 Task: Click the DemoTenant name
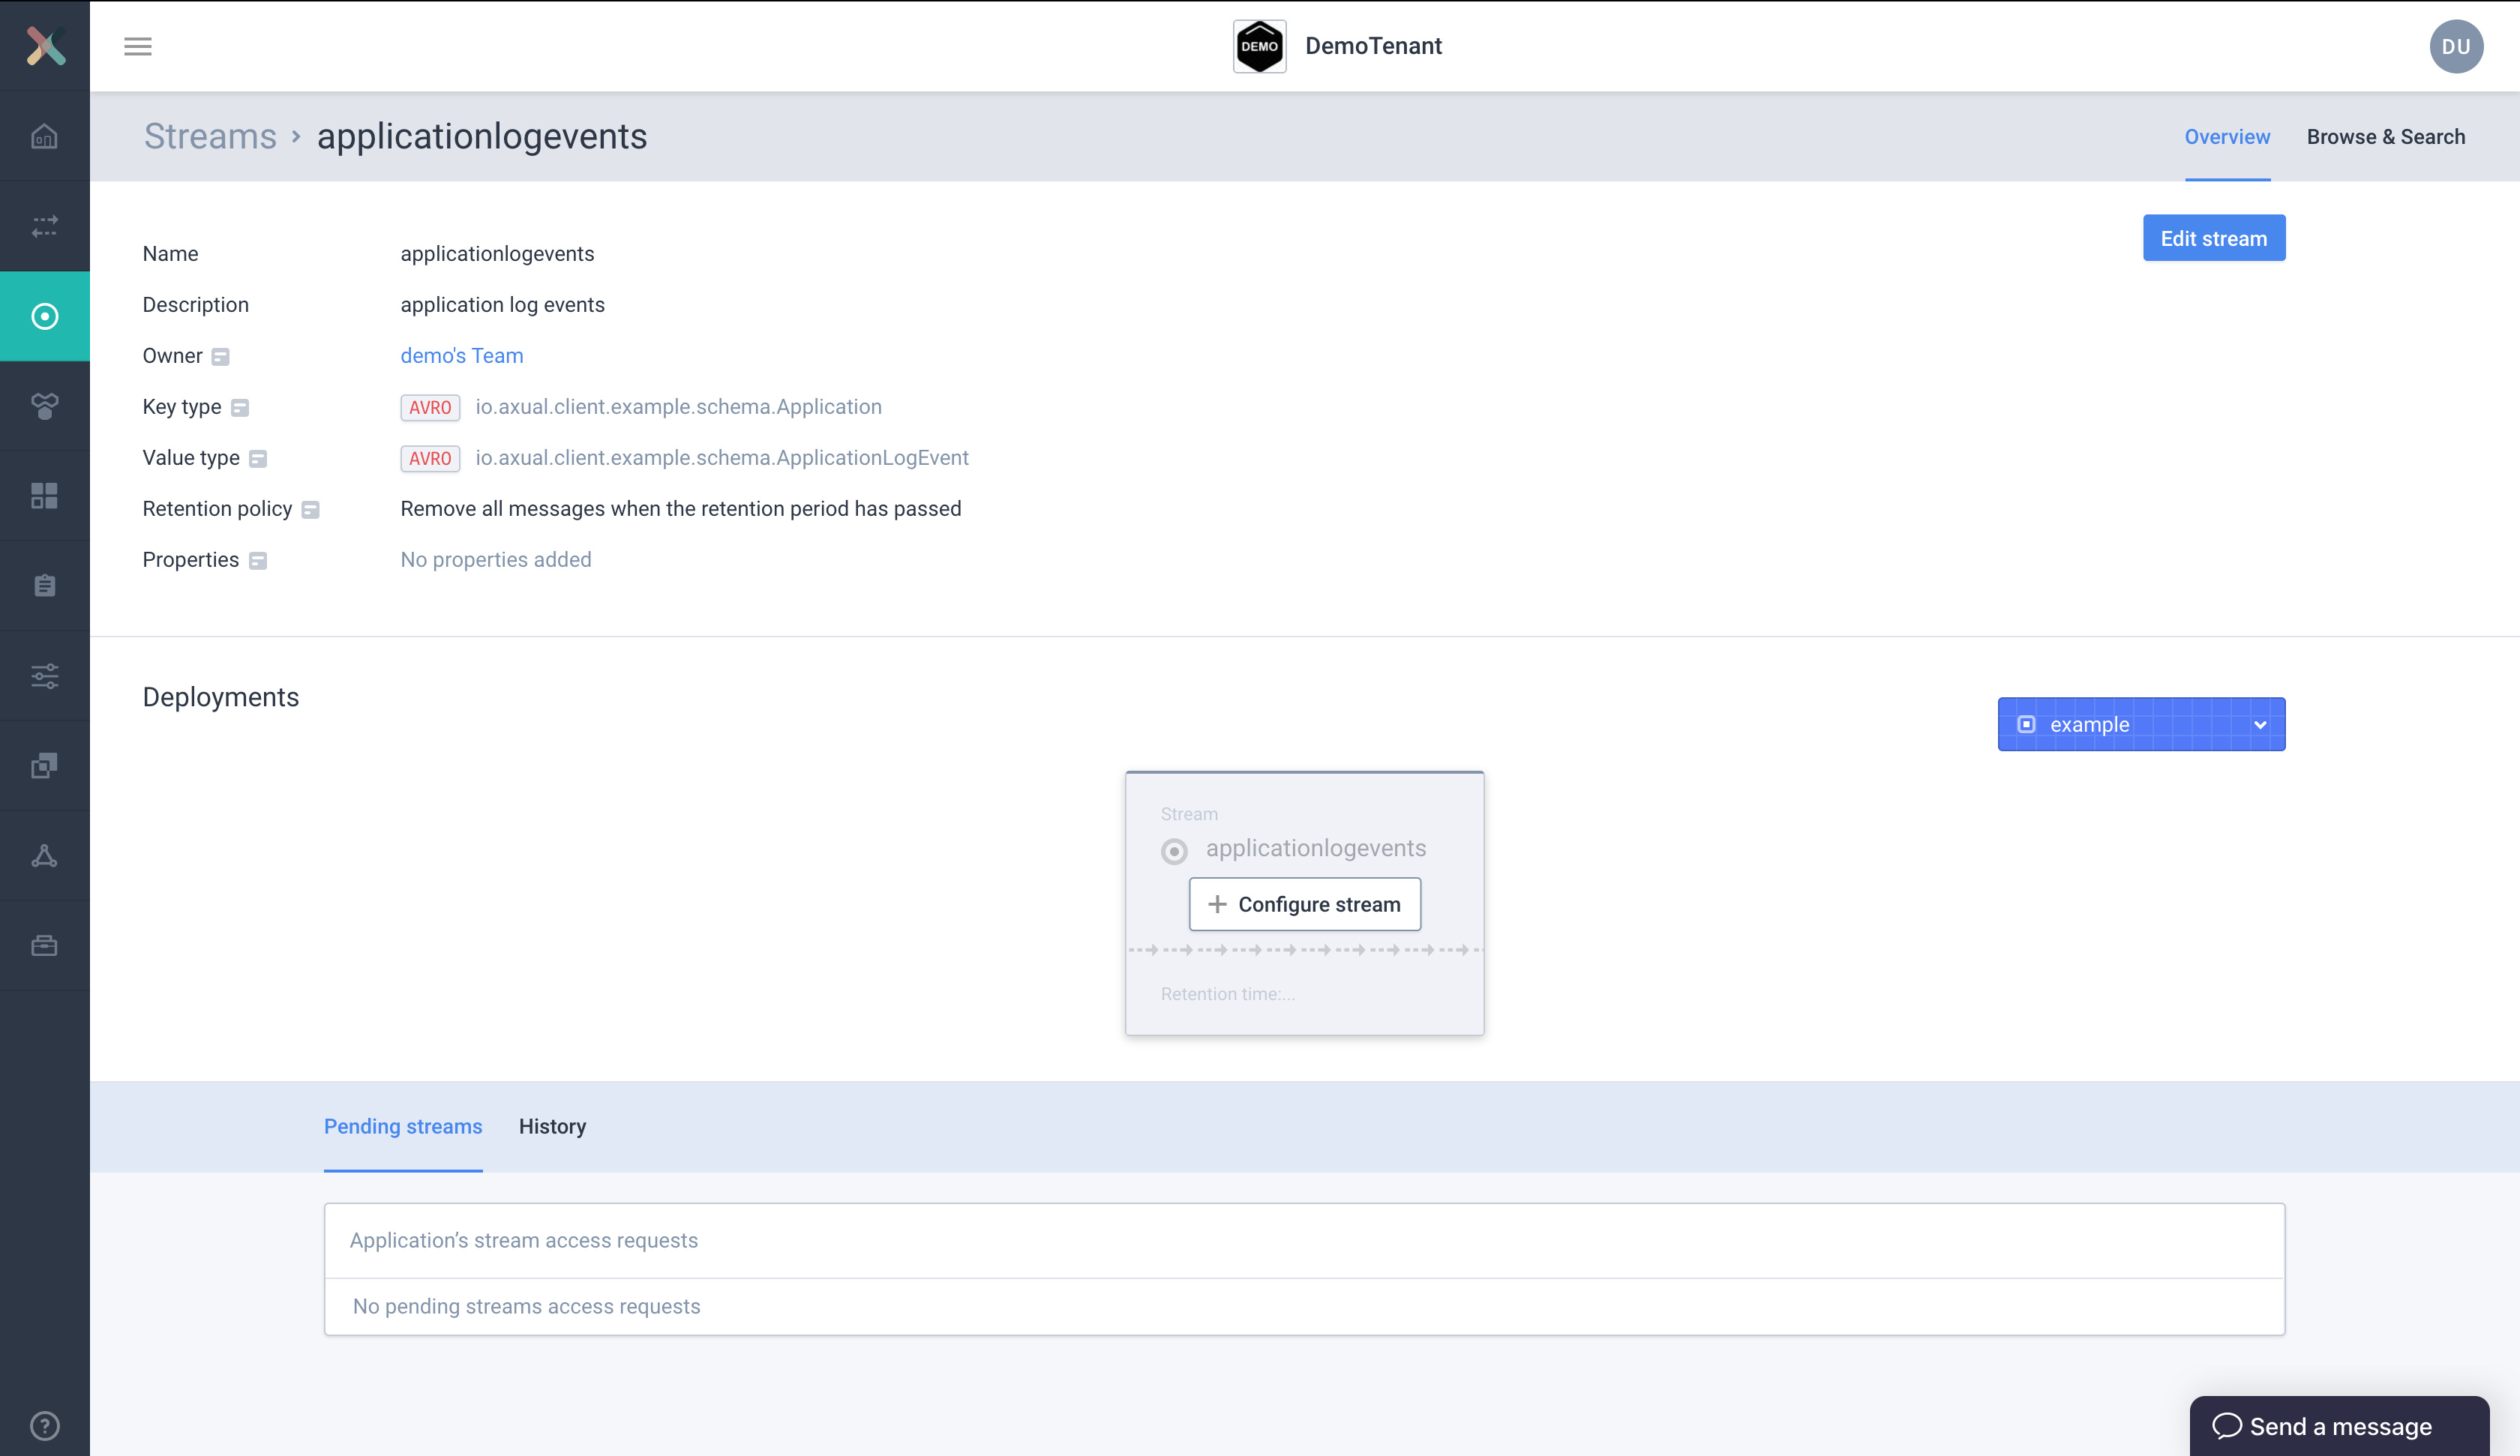(x=1373, y=46)
